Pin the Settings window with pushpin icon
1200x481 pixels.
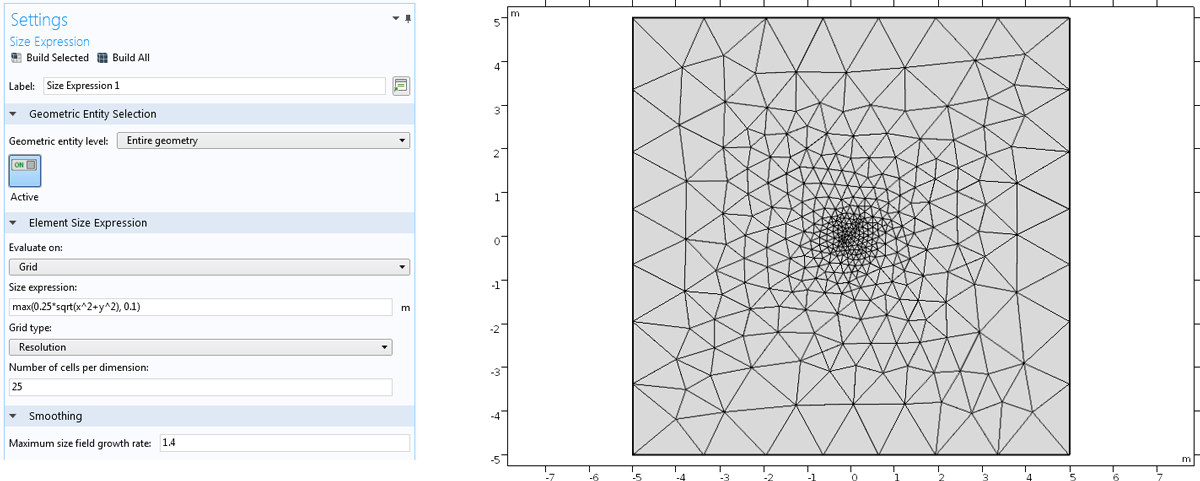click(408, 19)
